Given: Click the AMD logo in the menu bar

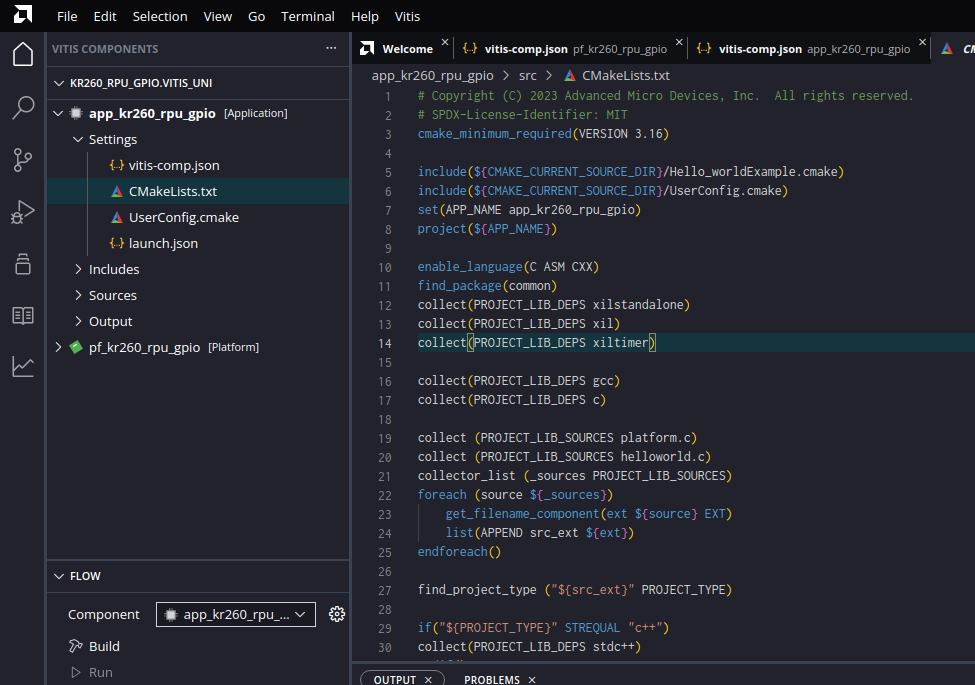Looking at the screenshot, I should point(22,14).
